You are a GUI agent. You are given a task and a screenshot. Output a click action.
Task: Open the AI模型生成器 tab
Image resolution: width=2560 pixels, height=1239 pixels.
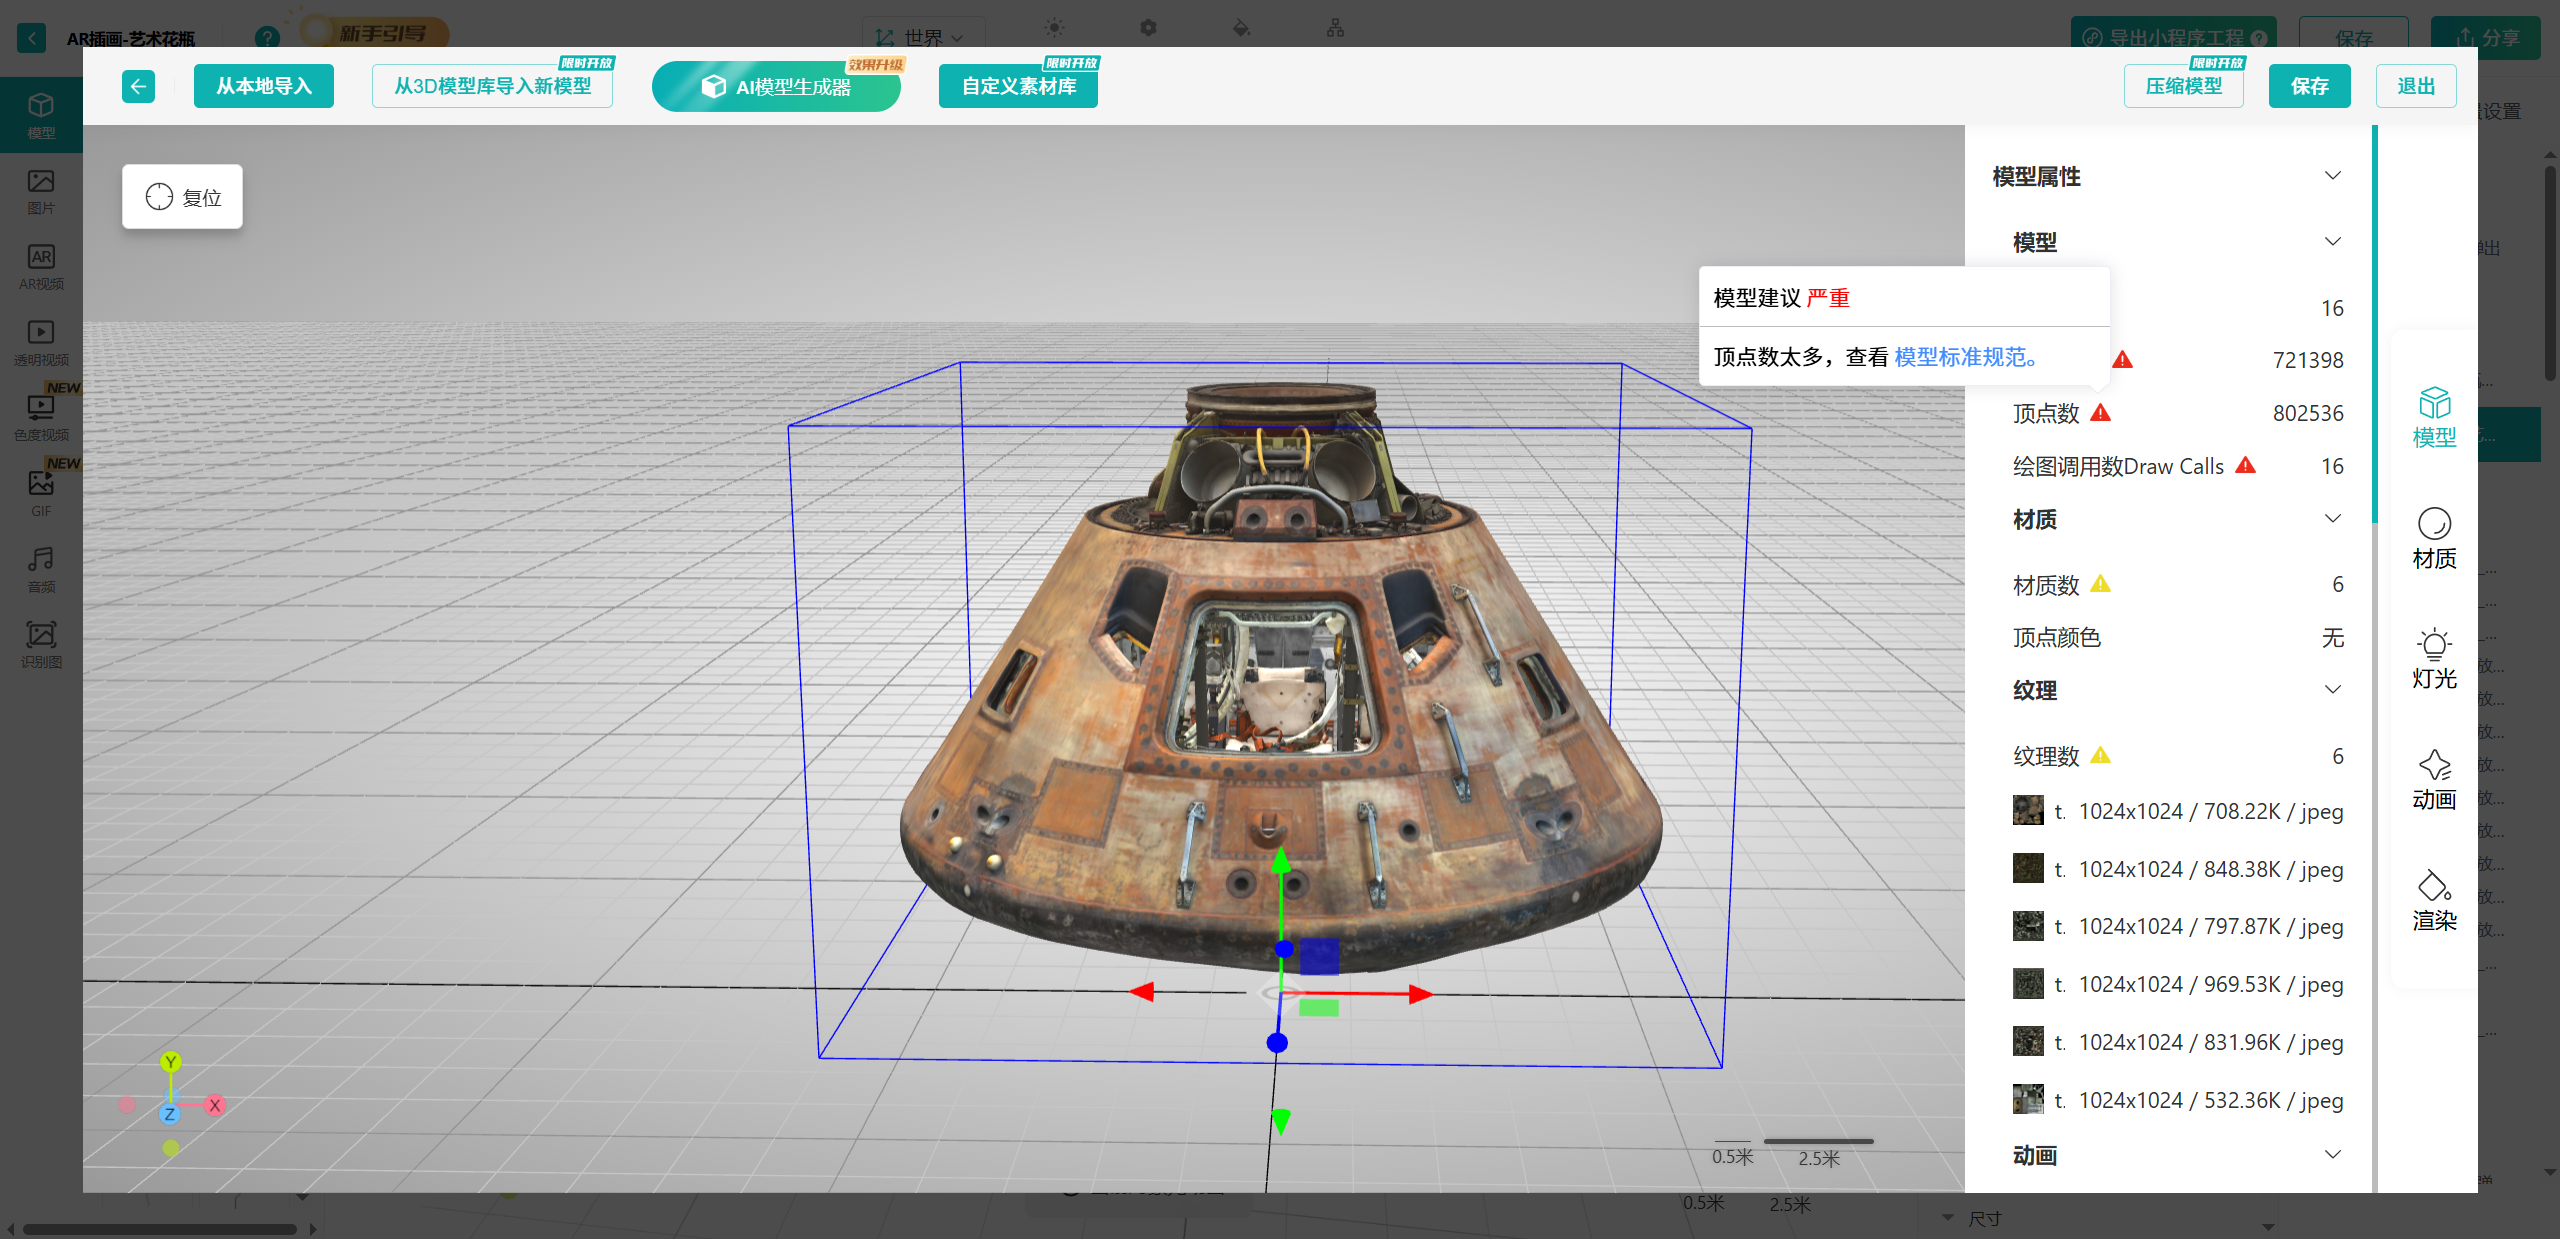click(x=776, y=87)
